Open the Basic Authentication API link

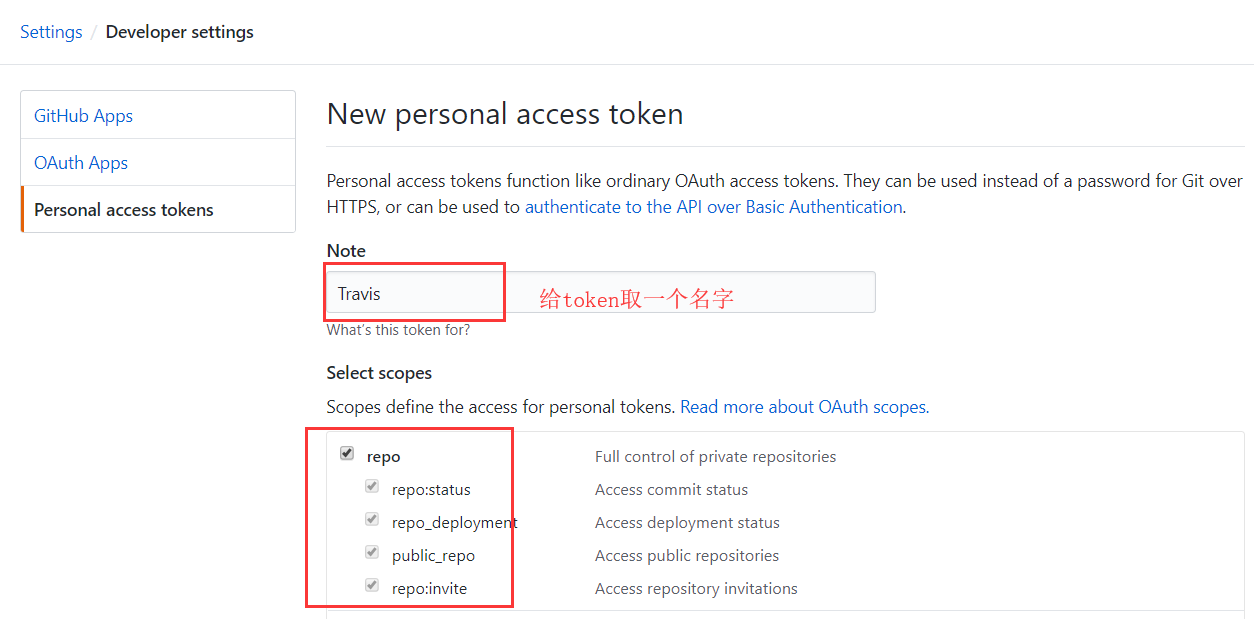713,207
